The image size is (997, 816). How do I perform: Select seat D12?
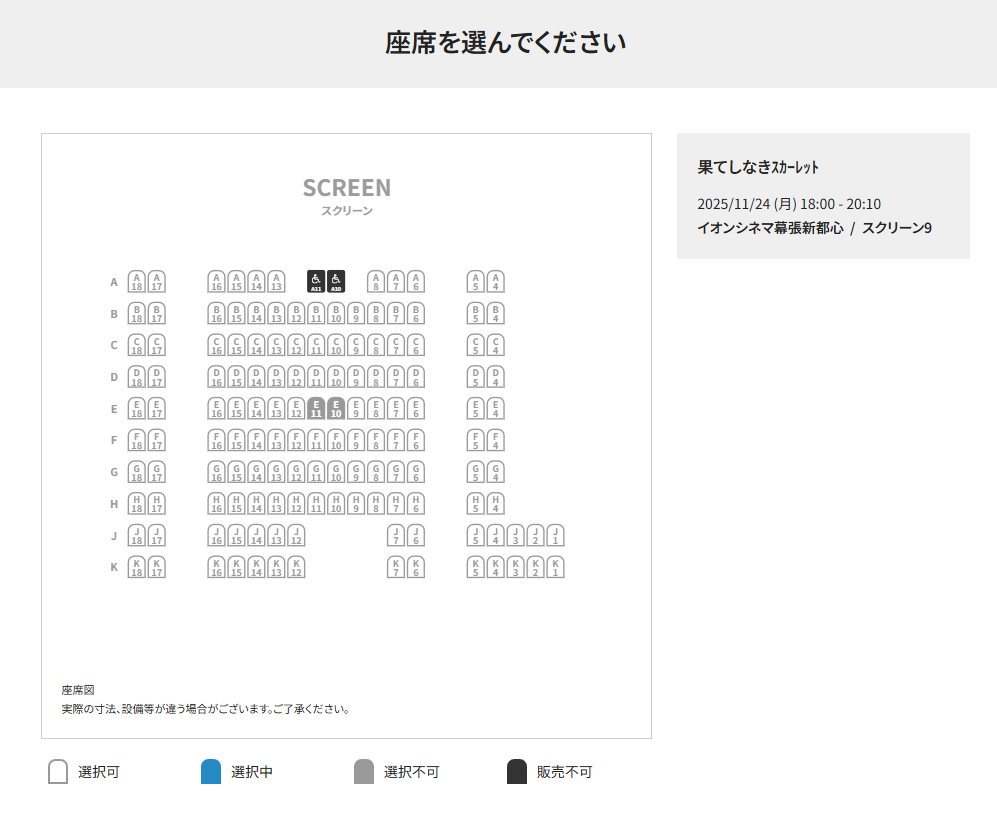[x=296, y=377]
